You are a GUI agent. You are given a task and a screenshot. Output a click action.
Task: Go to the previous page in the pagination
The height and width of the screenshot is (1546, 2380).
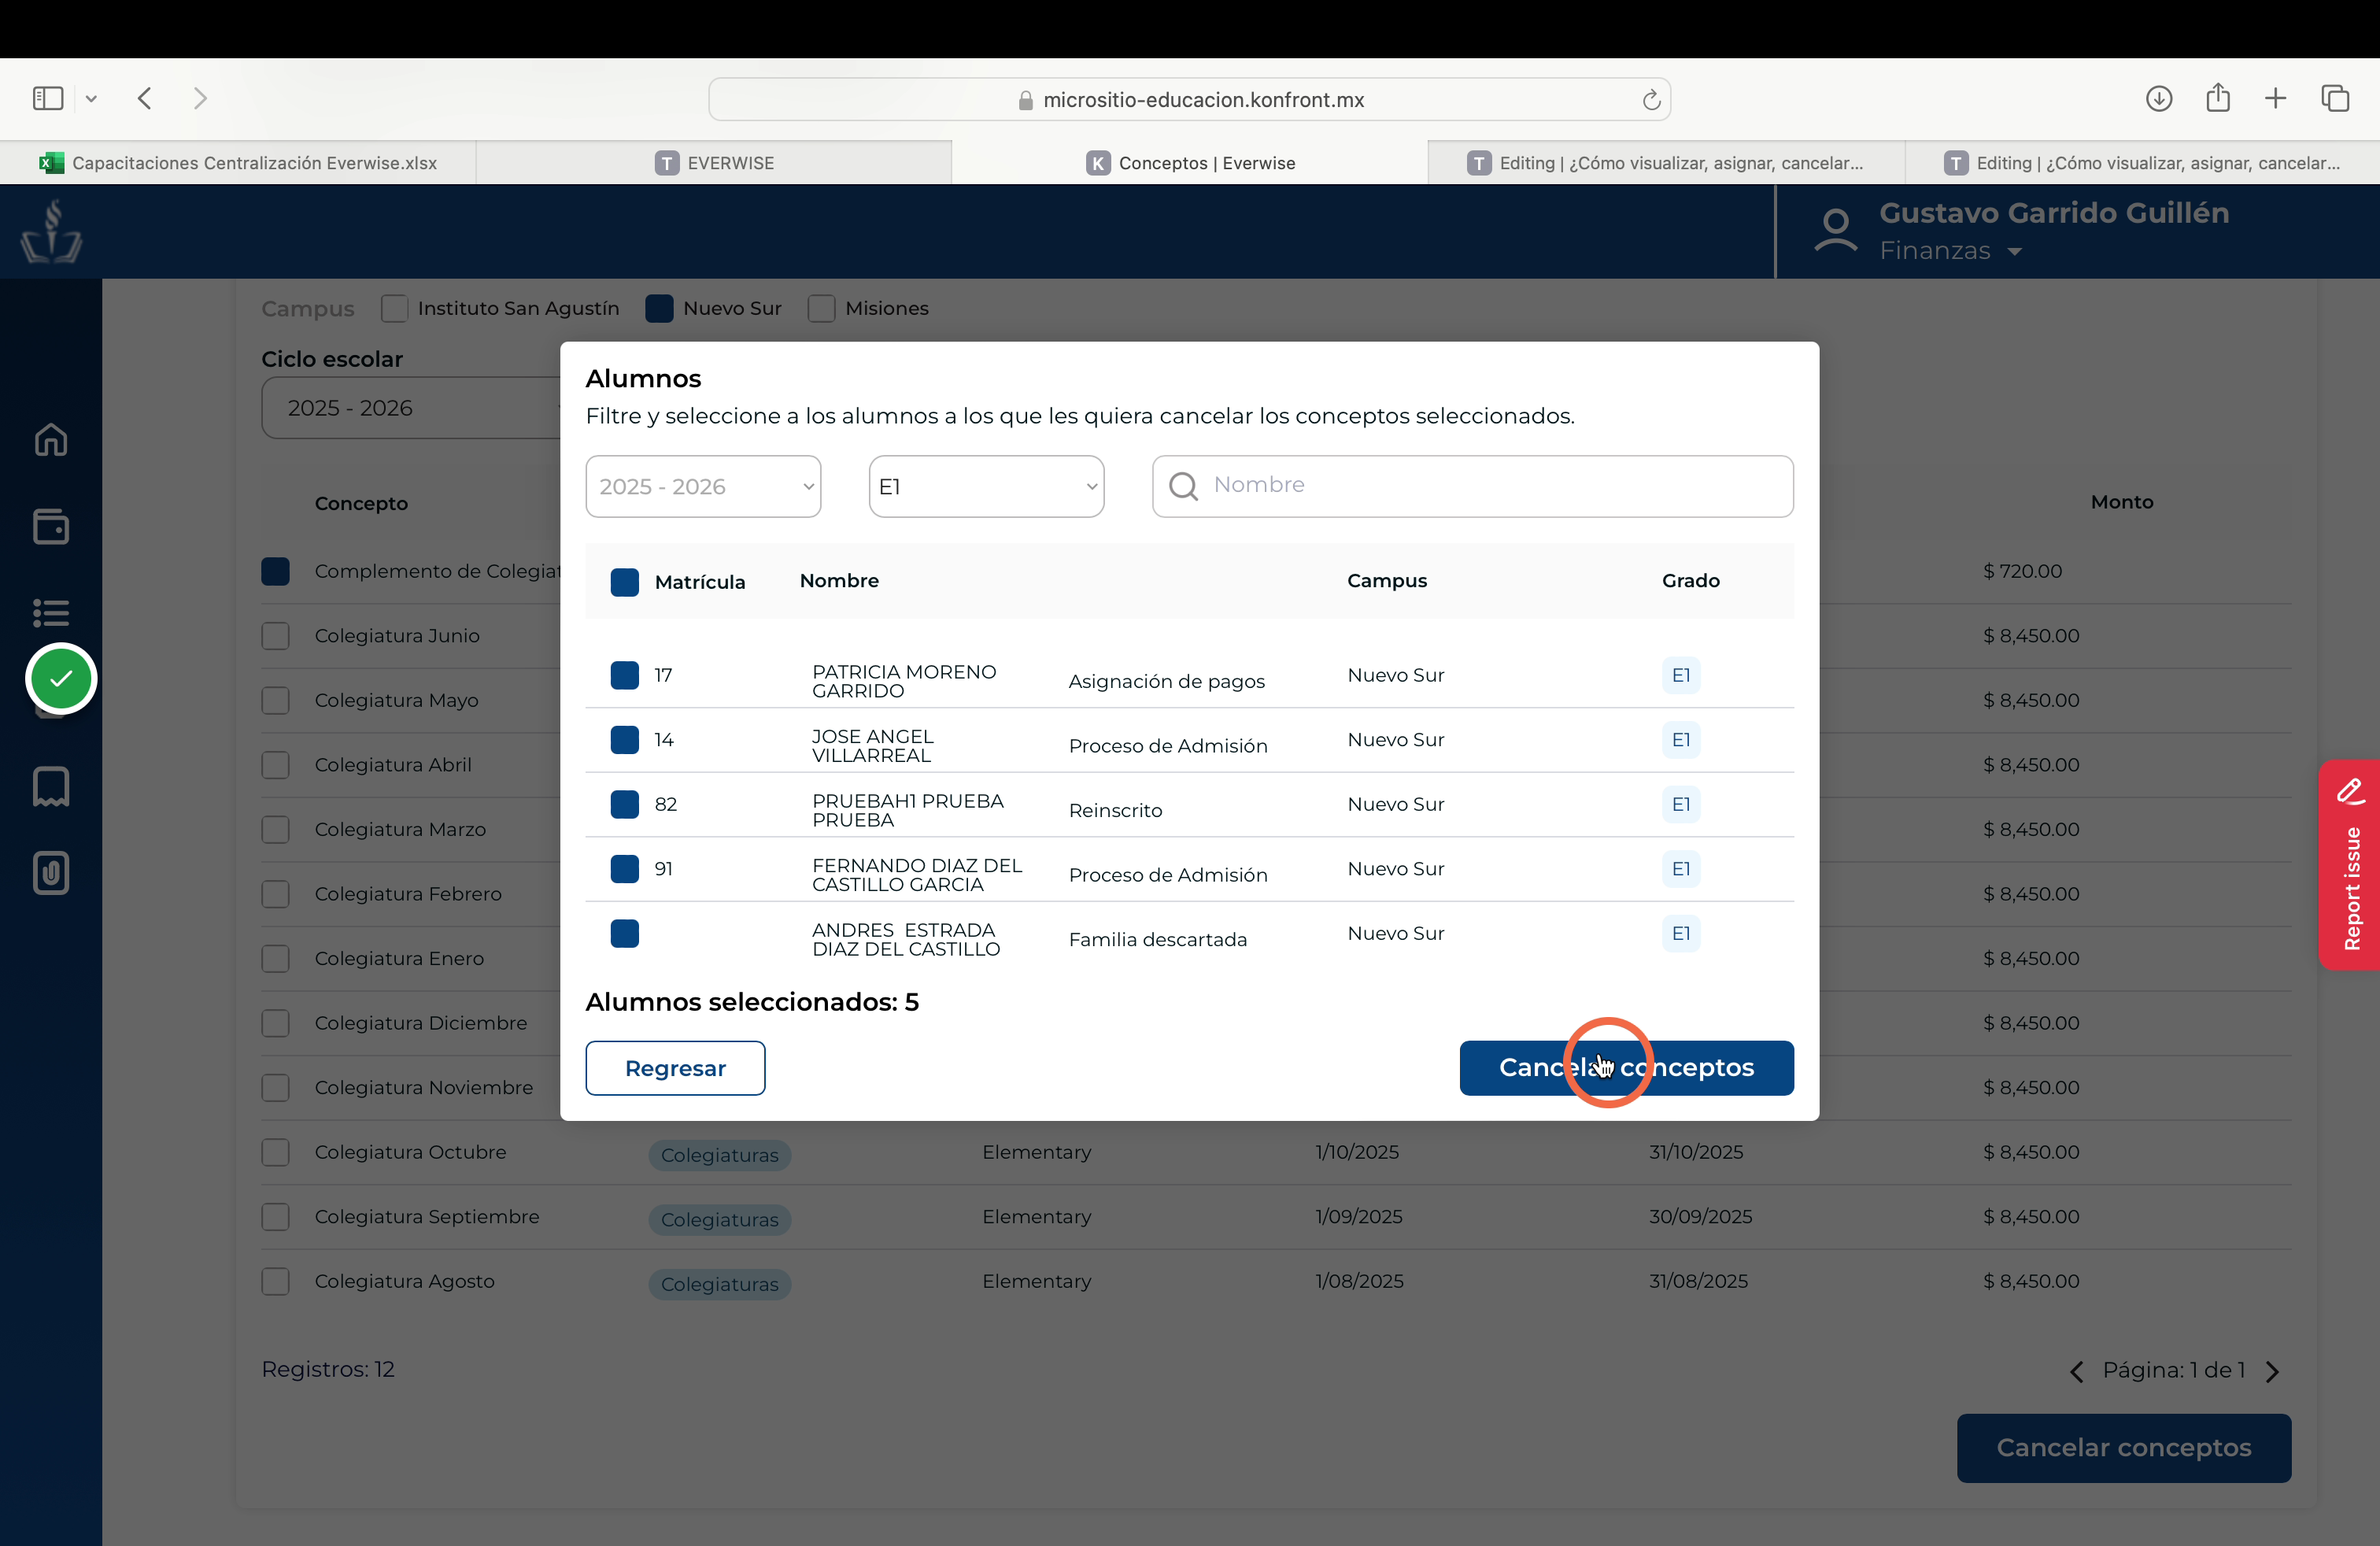(2077, 1371)
